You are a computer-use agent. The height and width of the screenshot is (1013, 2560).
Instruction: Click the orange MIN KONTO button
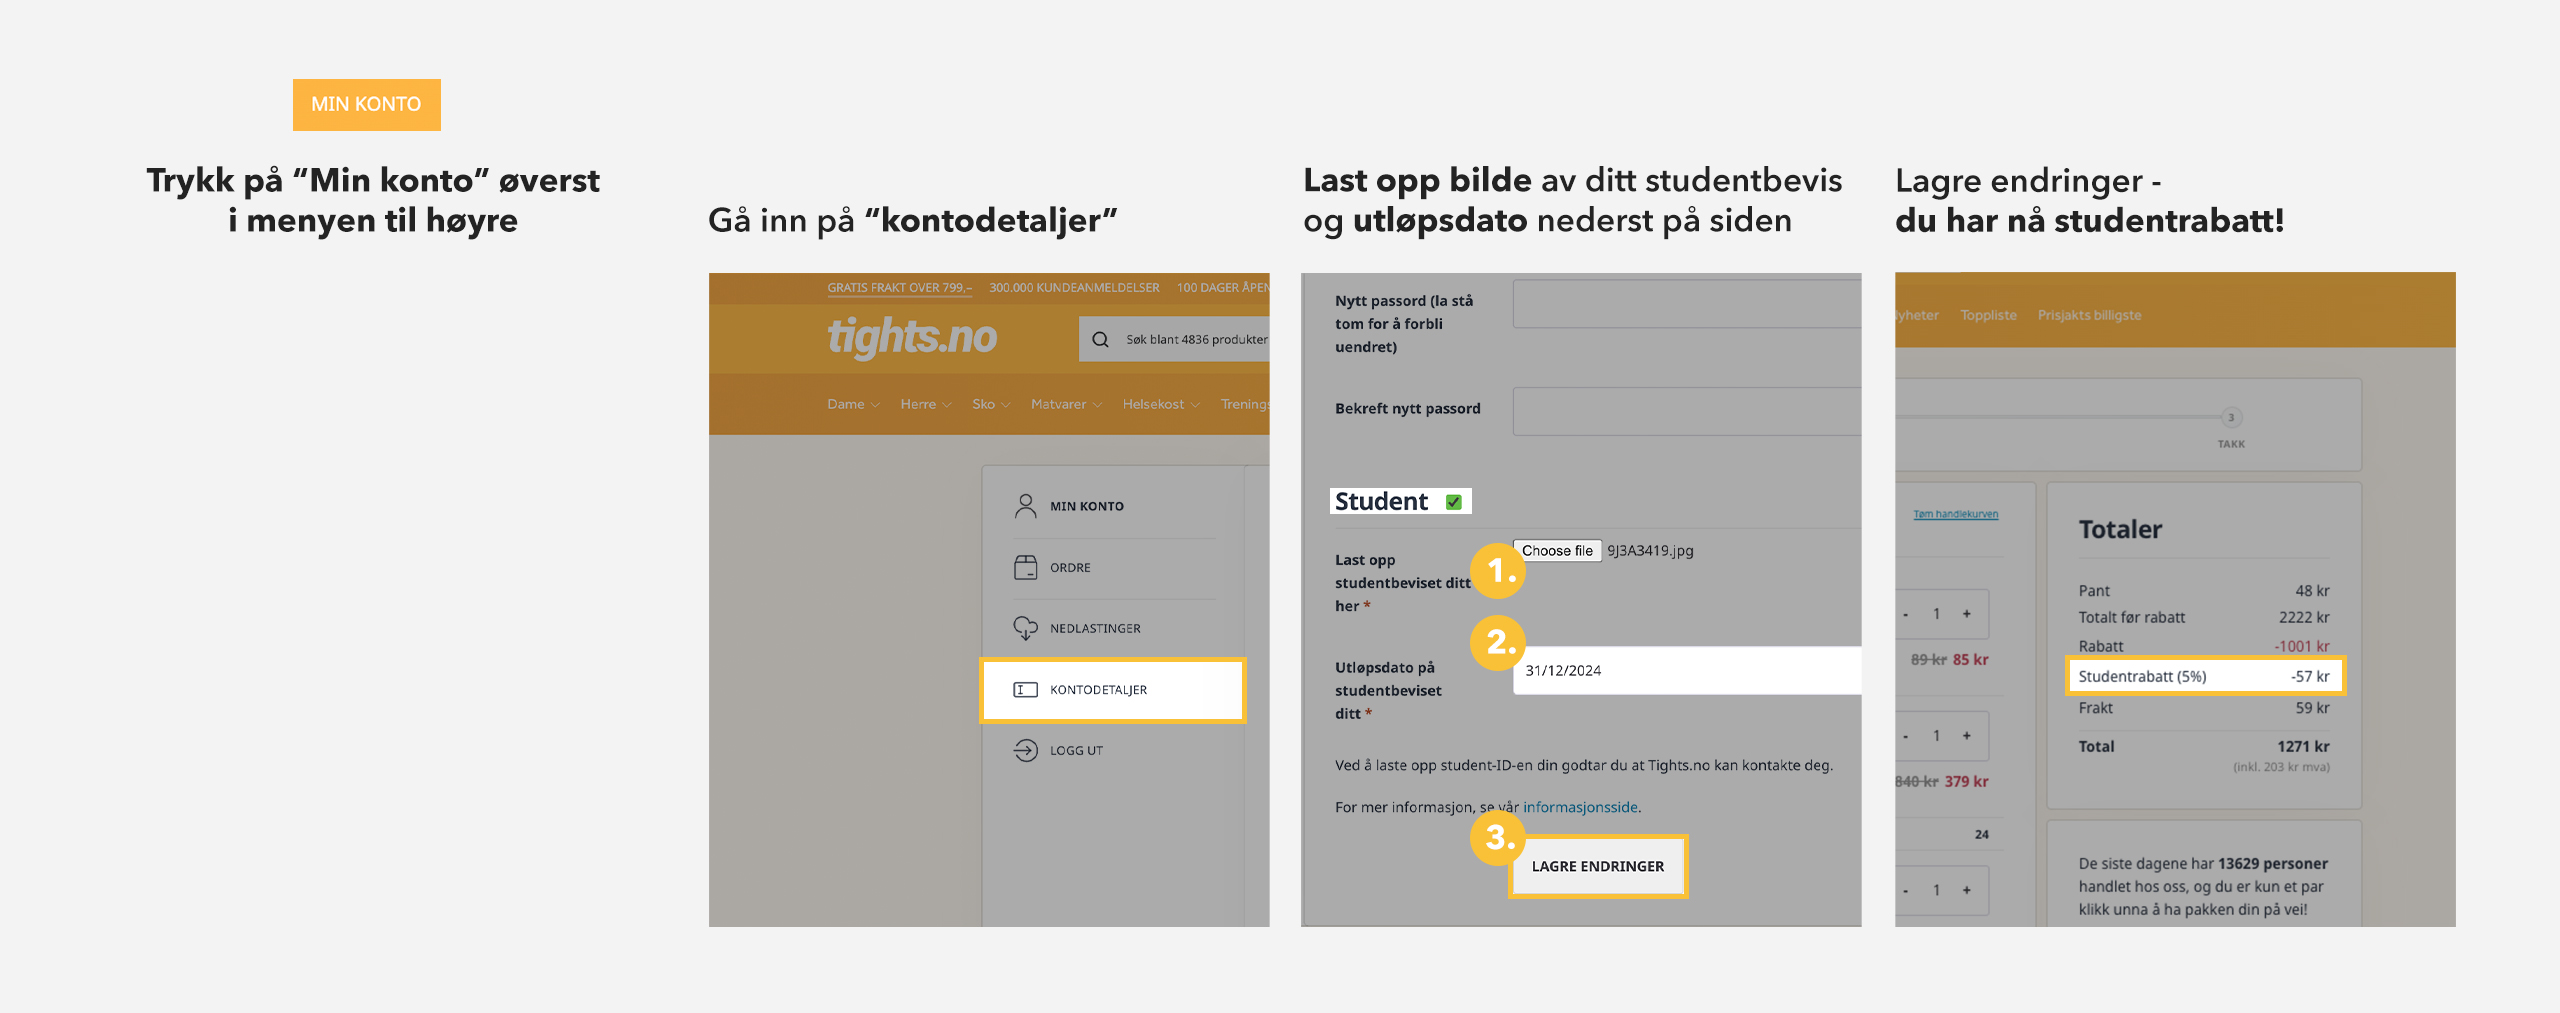[x=366, y=104]
